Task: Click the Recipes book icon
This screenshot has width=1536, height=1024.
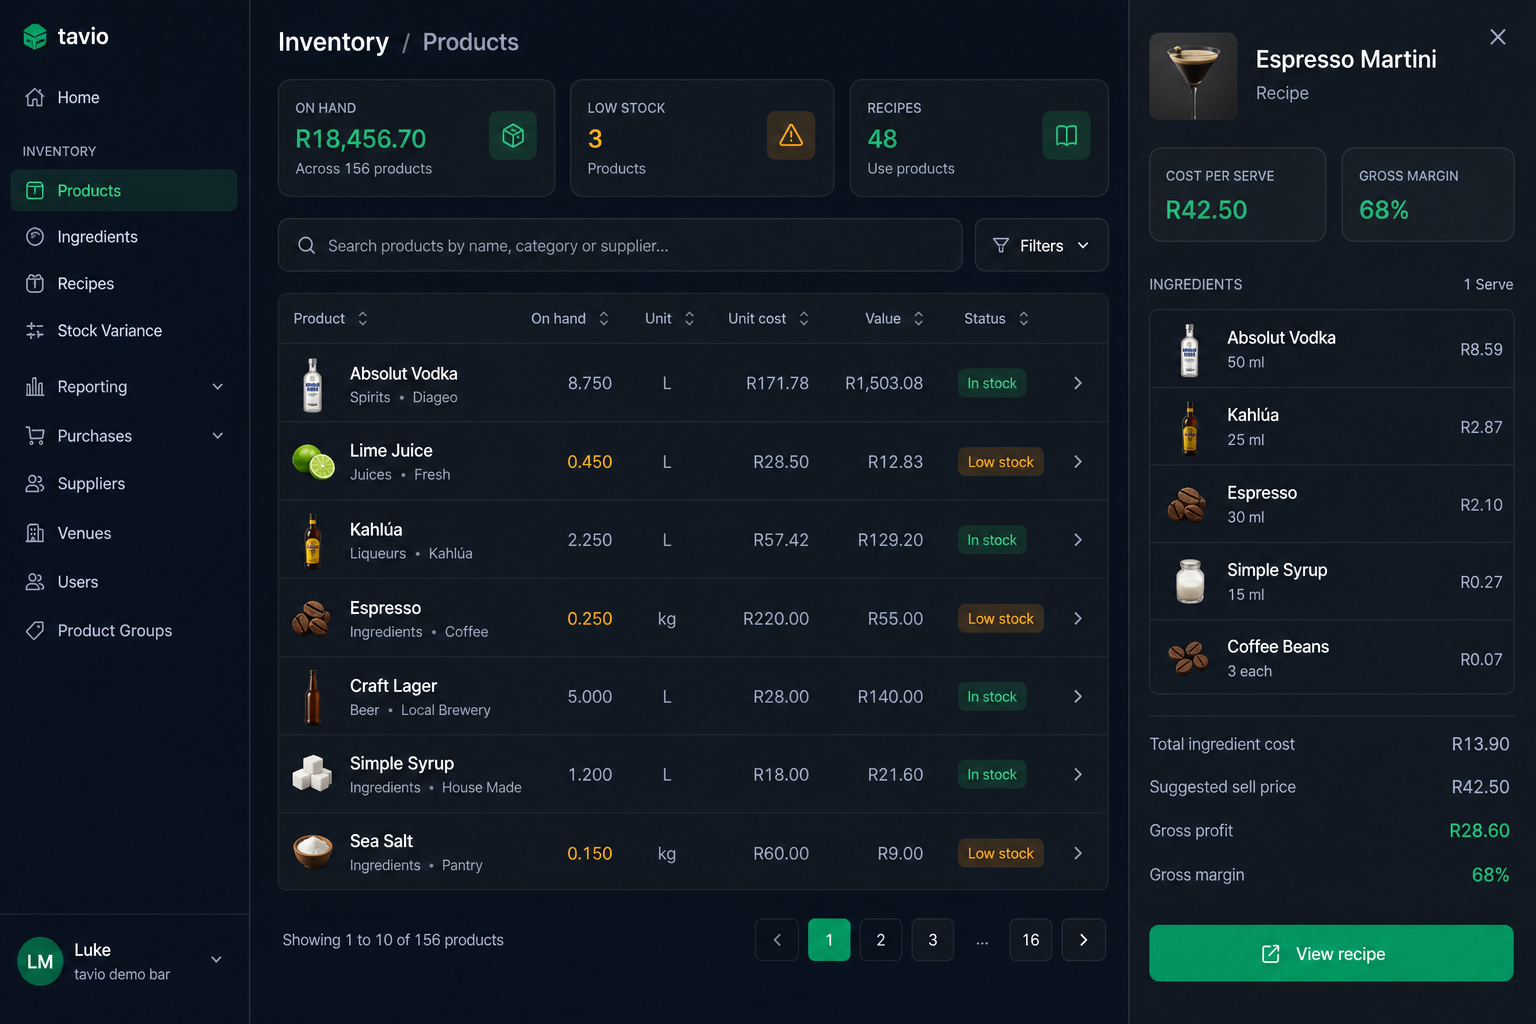Action: tap(1067, 135)
